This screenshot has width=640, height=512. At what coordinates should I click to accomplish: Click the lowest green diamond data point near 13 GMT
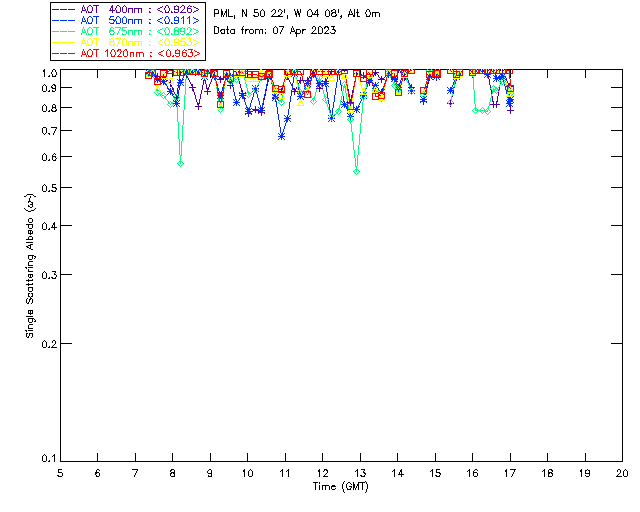tap(357, 171)
